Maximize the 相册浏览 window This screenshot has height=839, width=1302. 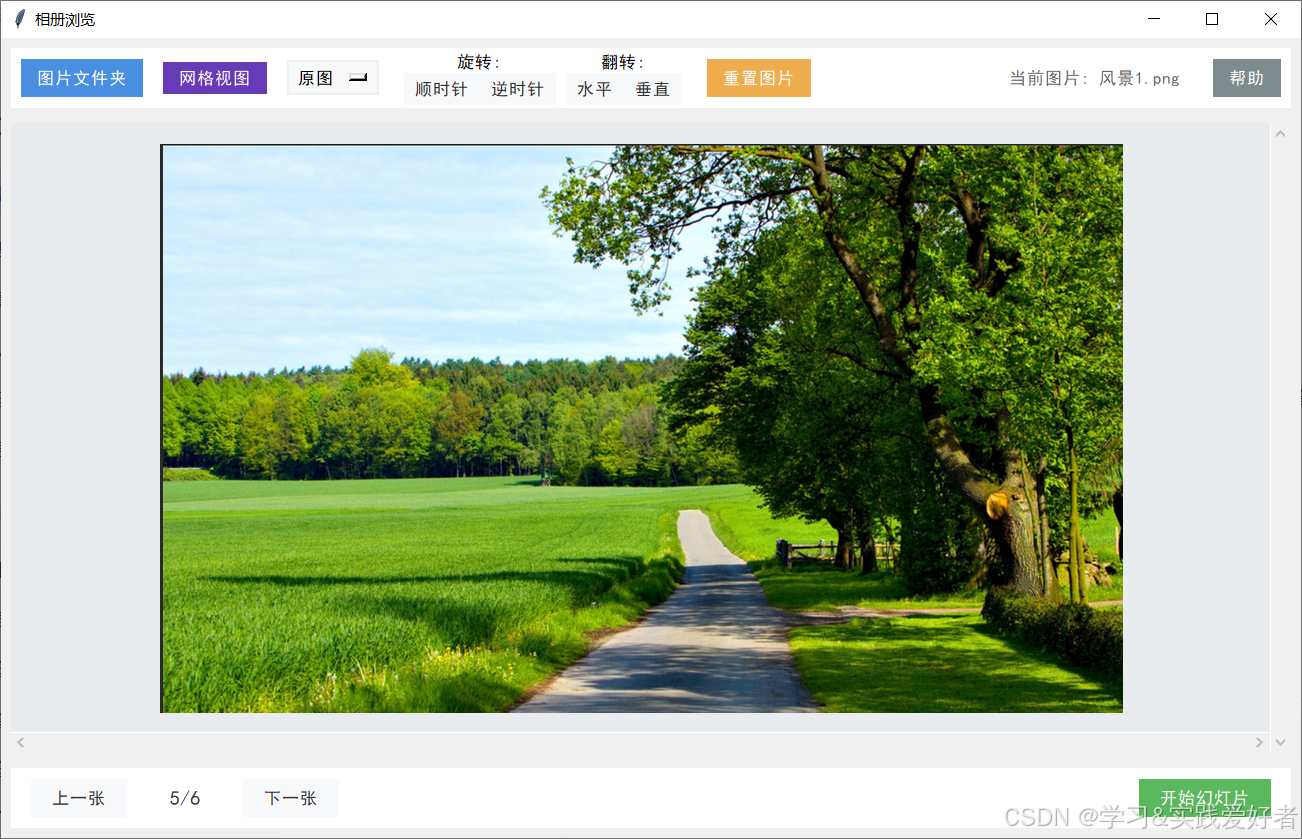pyautogui.click(x=1212, y=19)
